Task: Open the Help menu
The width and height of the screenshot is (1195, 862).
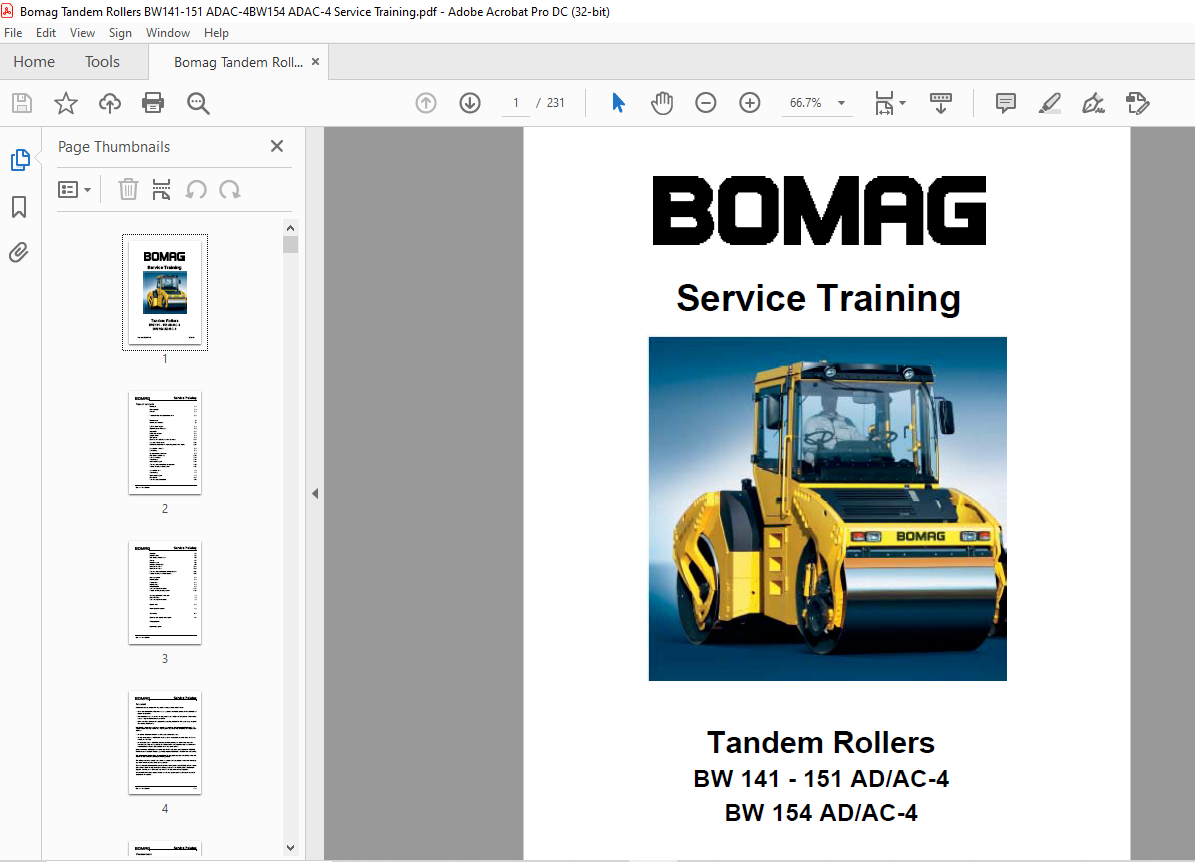Action: coord(216,33)
